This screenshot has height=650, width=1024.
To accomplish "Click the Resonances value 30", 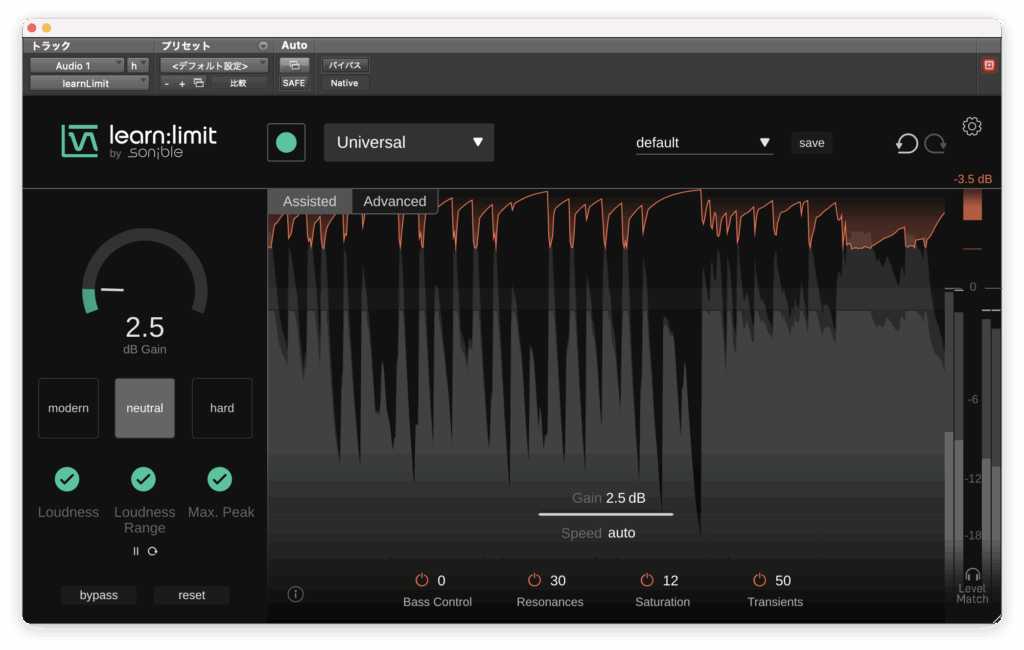I will pos(558,580).
